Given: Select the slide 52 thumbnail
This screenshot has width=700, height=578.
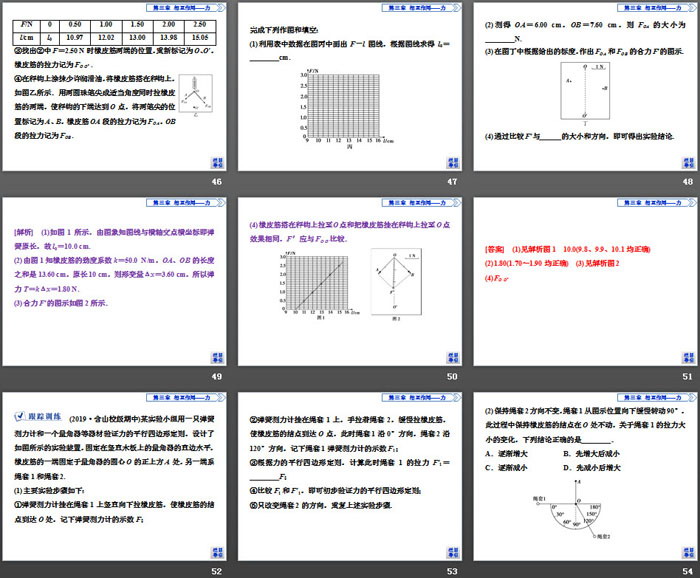Looking at the screenshot, I should coord(114,476).
